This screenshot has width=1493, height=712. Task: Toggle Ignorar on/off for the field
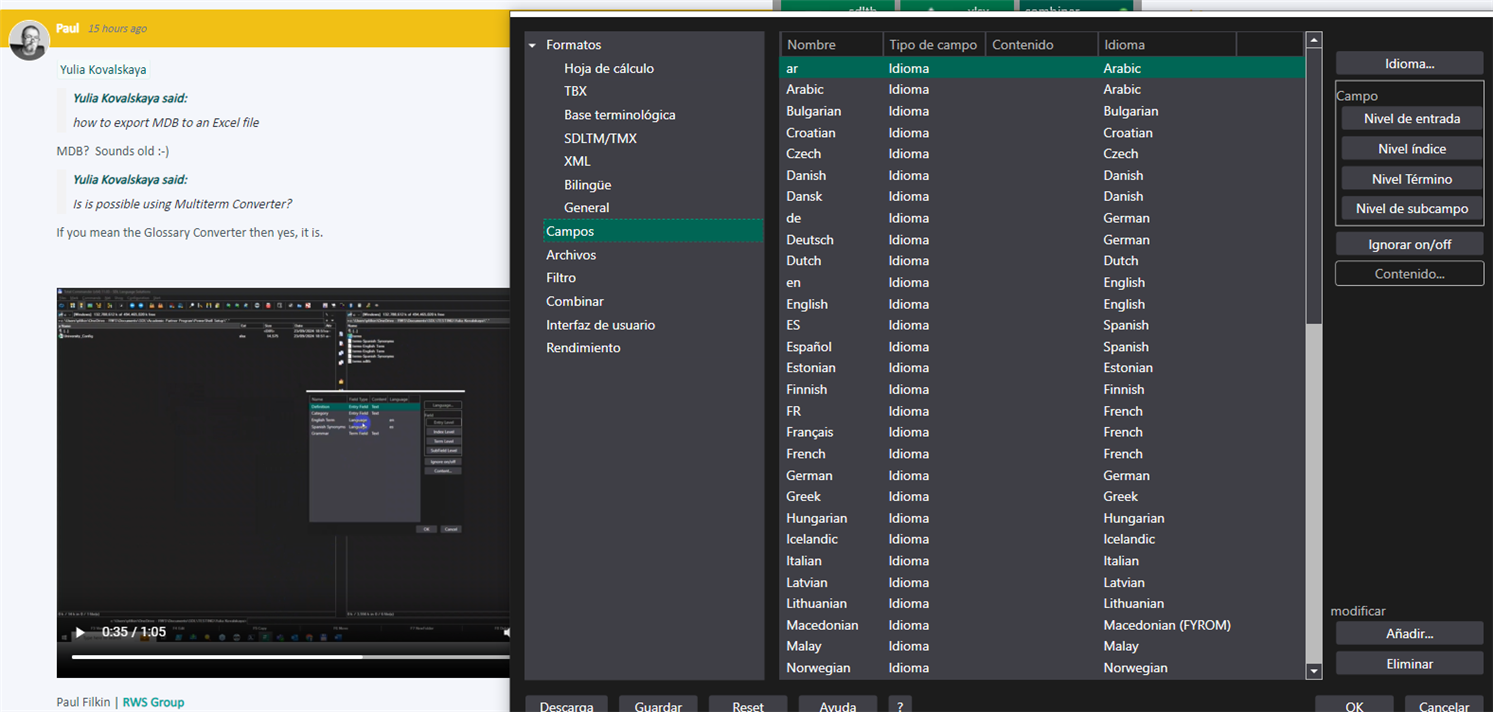[1409, 243]
